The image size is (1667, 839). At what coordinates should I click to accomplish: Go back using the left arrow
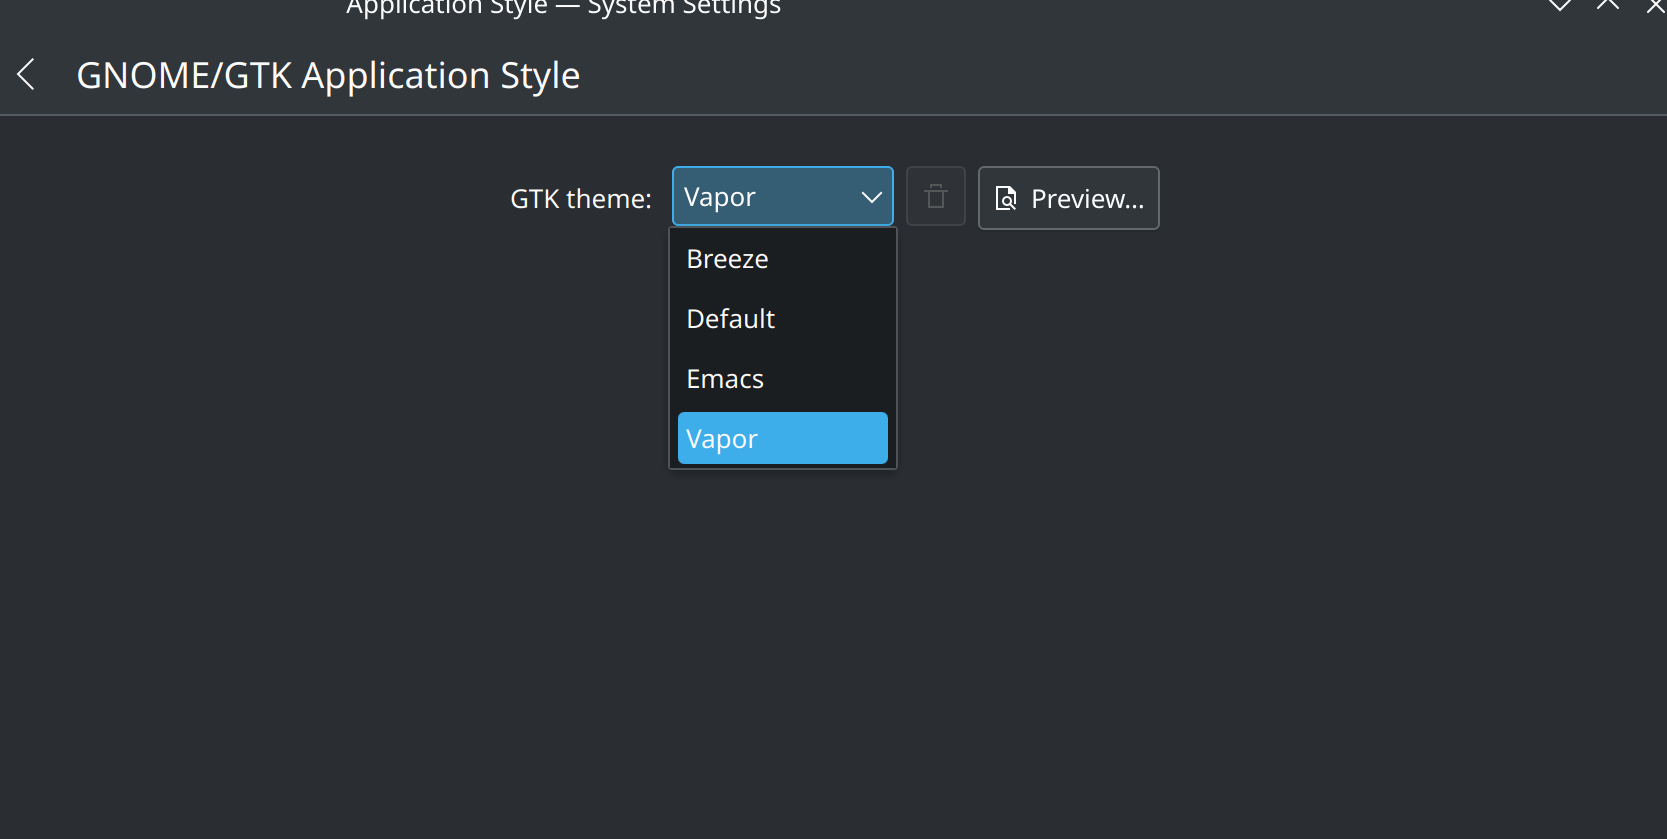click(x=27, y=75)
